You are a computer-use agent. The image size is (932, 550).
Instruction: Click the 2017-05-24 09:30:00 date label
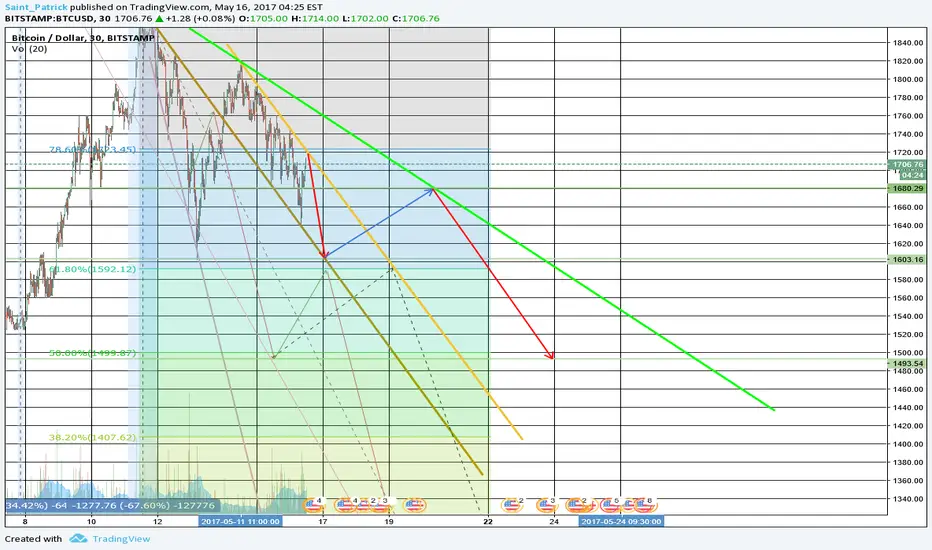click(621, 521)
